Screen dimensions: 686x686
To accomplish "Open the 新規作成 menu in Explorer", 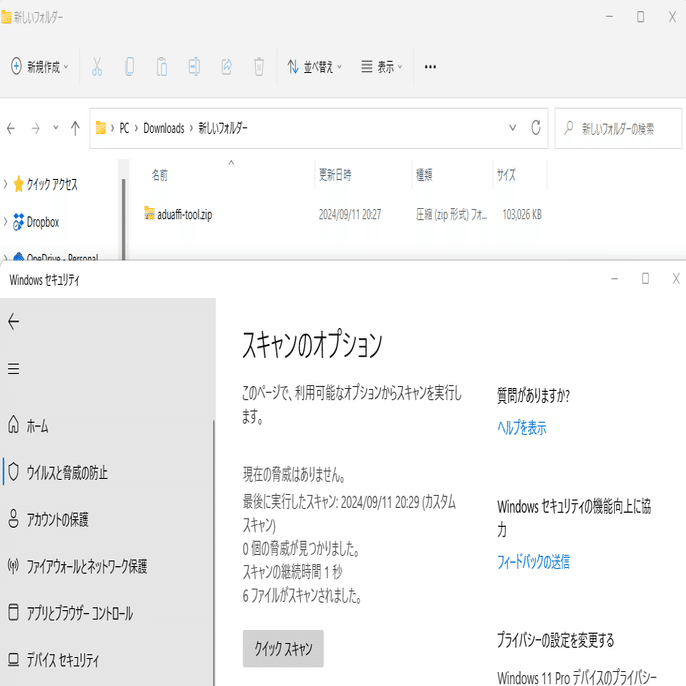I will point(39,66).
